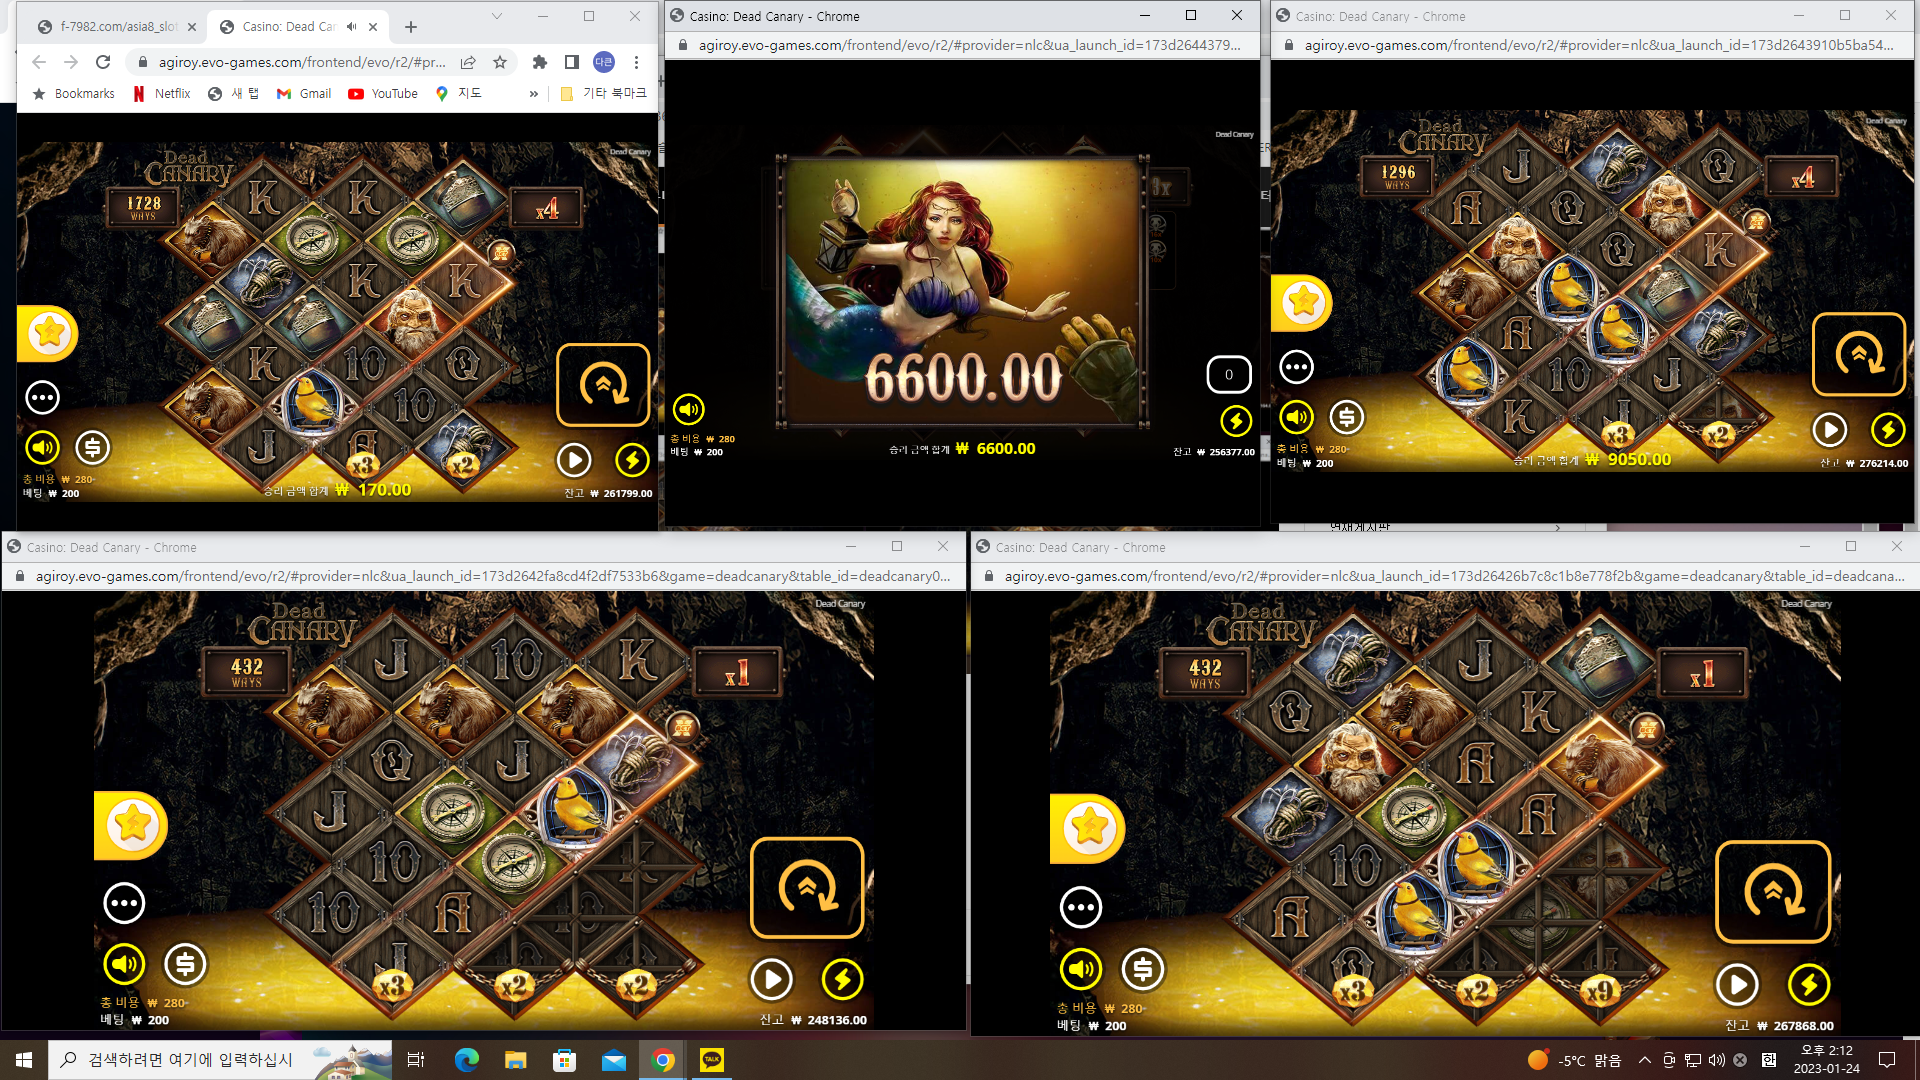Start autoplay in the 1728 ways game
The width and height of the screenshot is (1920, 1080).
574,460
